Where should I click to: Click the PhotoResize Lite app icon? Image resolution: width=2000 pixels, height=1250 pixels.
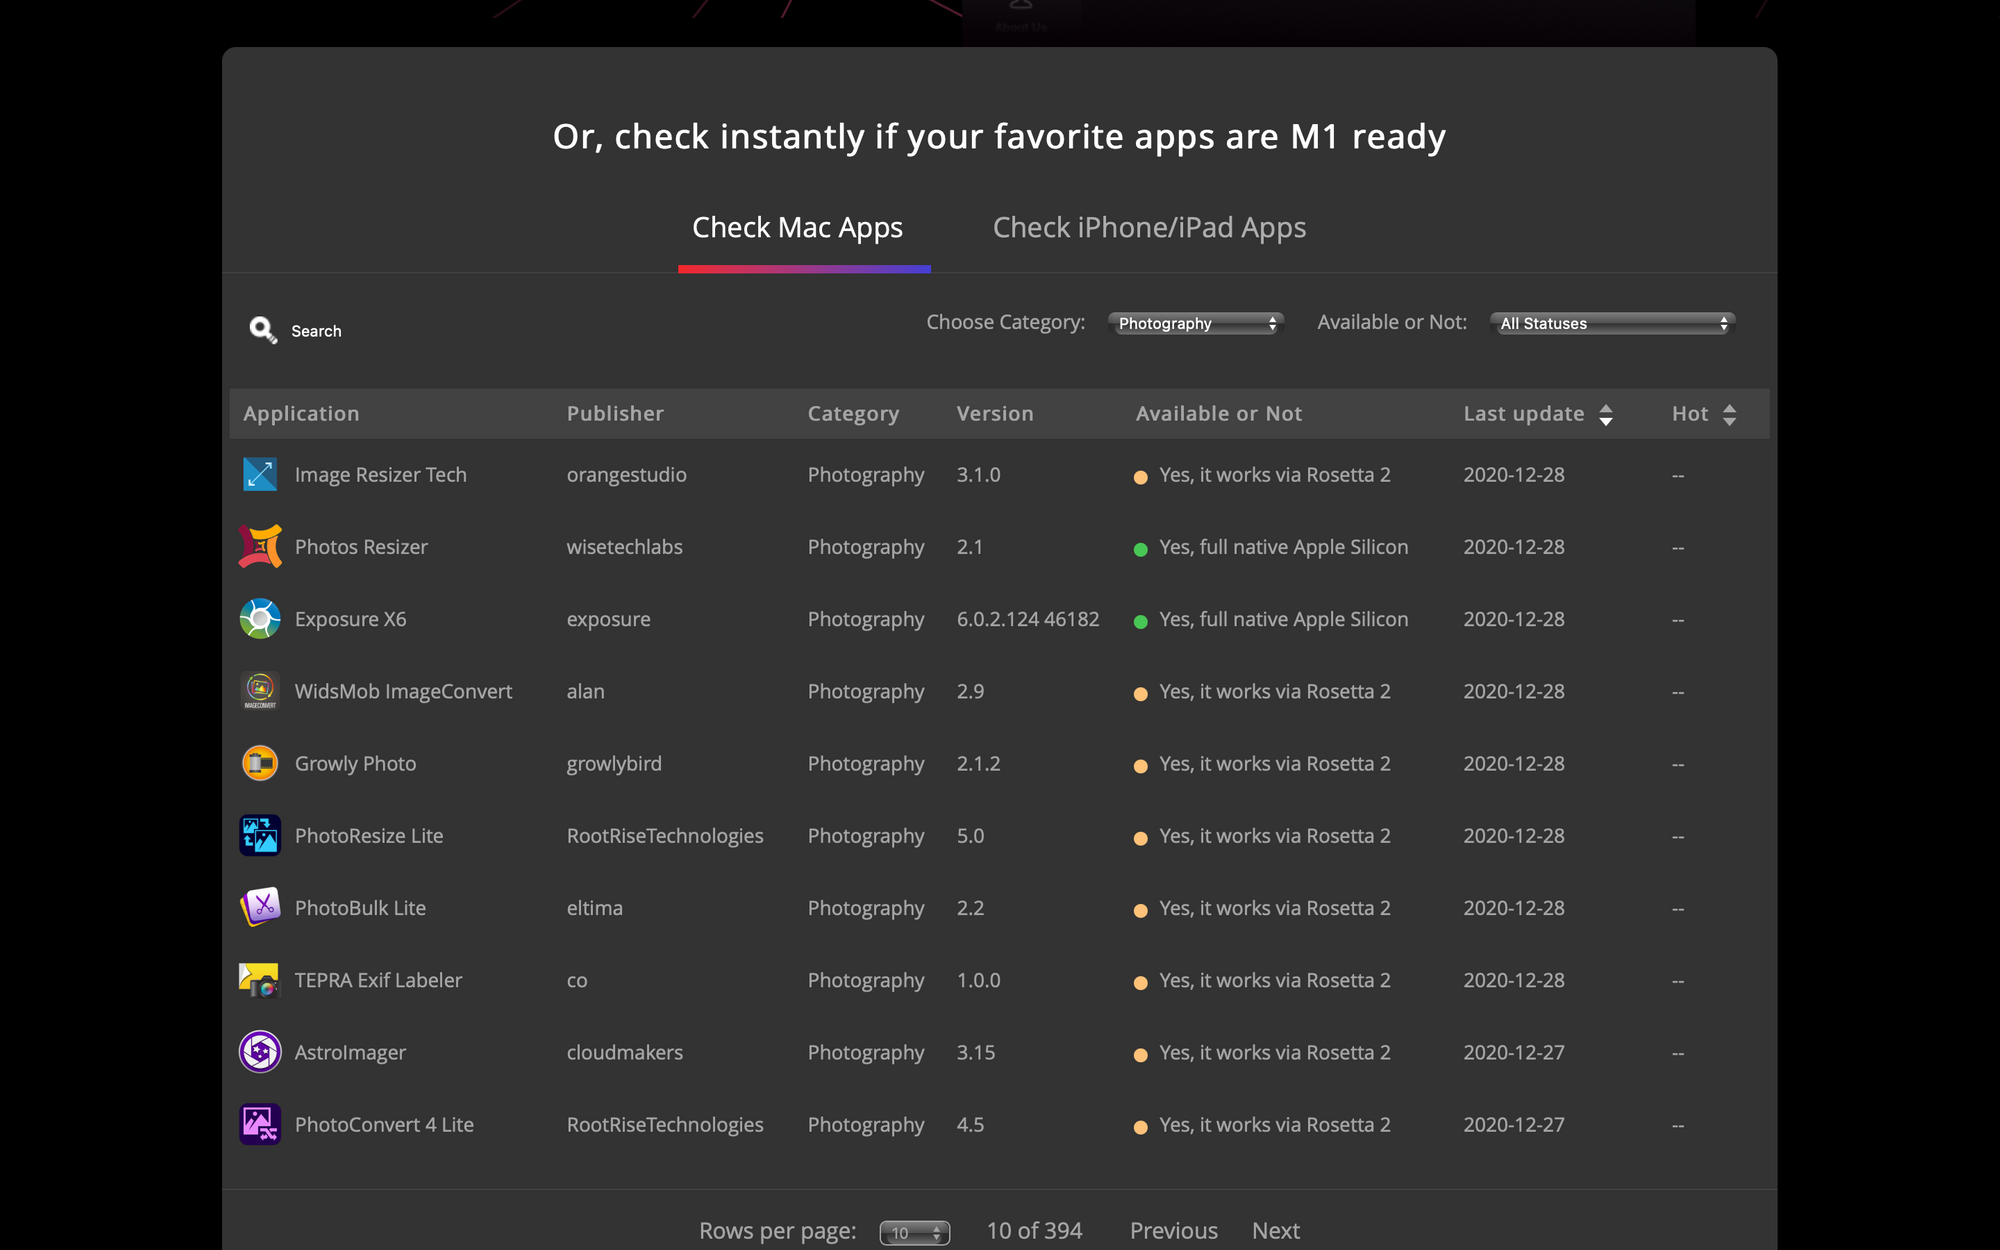coord(260,836)
